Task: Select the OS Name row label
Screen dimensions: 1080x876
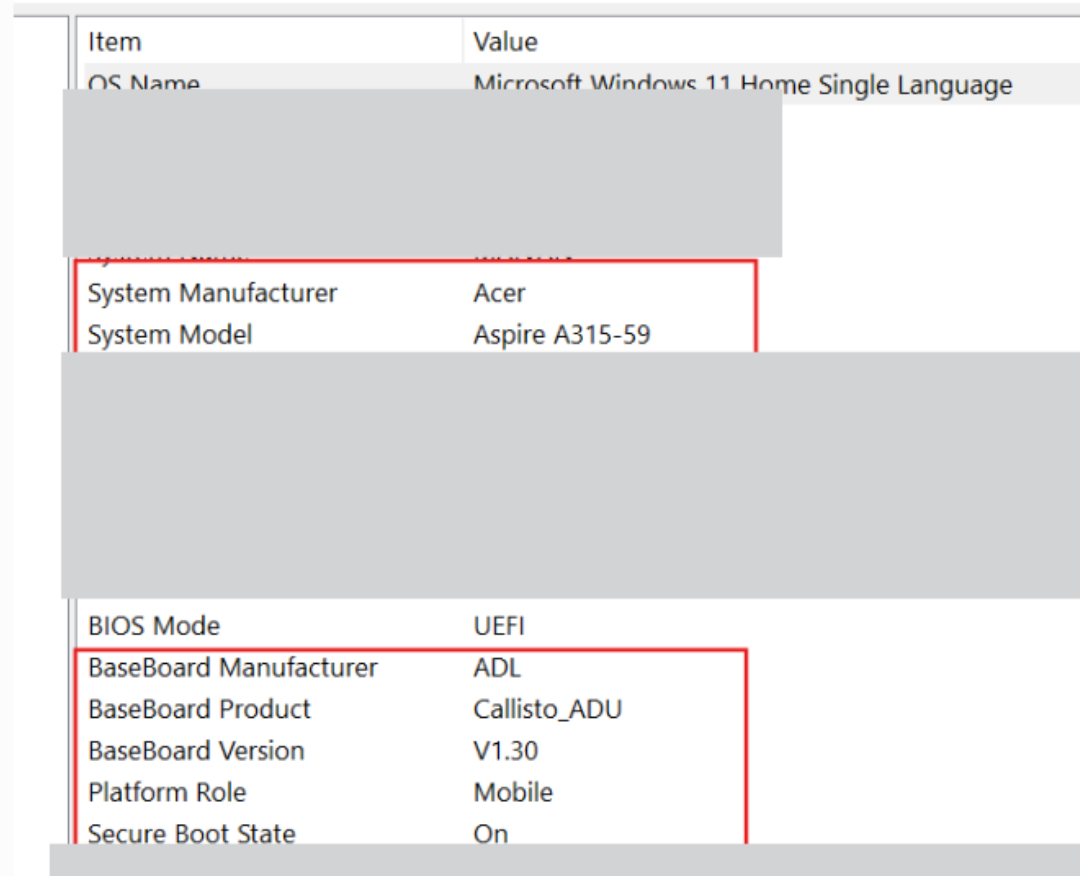Action: 144,81
